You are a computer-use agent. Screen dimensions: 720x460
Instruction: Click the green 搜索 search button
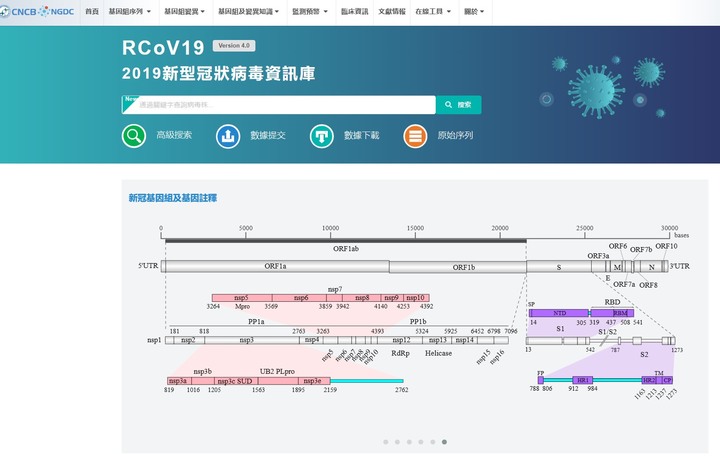pyautogui.click(x=459, y=105)
